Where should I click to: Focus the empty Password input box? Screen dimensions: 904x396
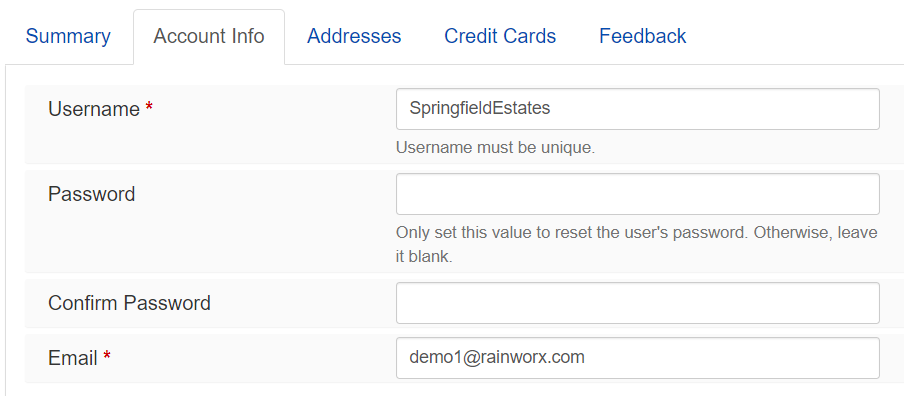click(x=638, y=194)
